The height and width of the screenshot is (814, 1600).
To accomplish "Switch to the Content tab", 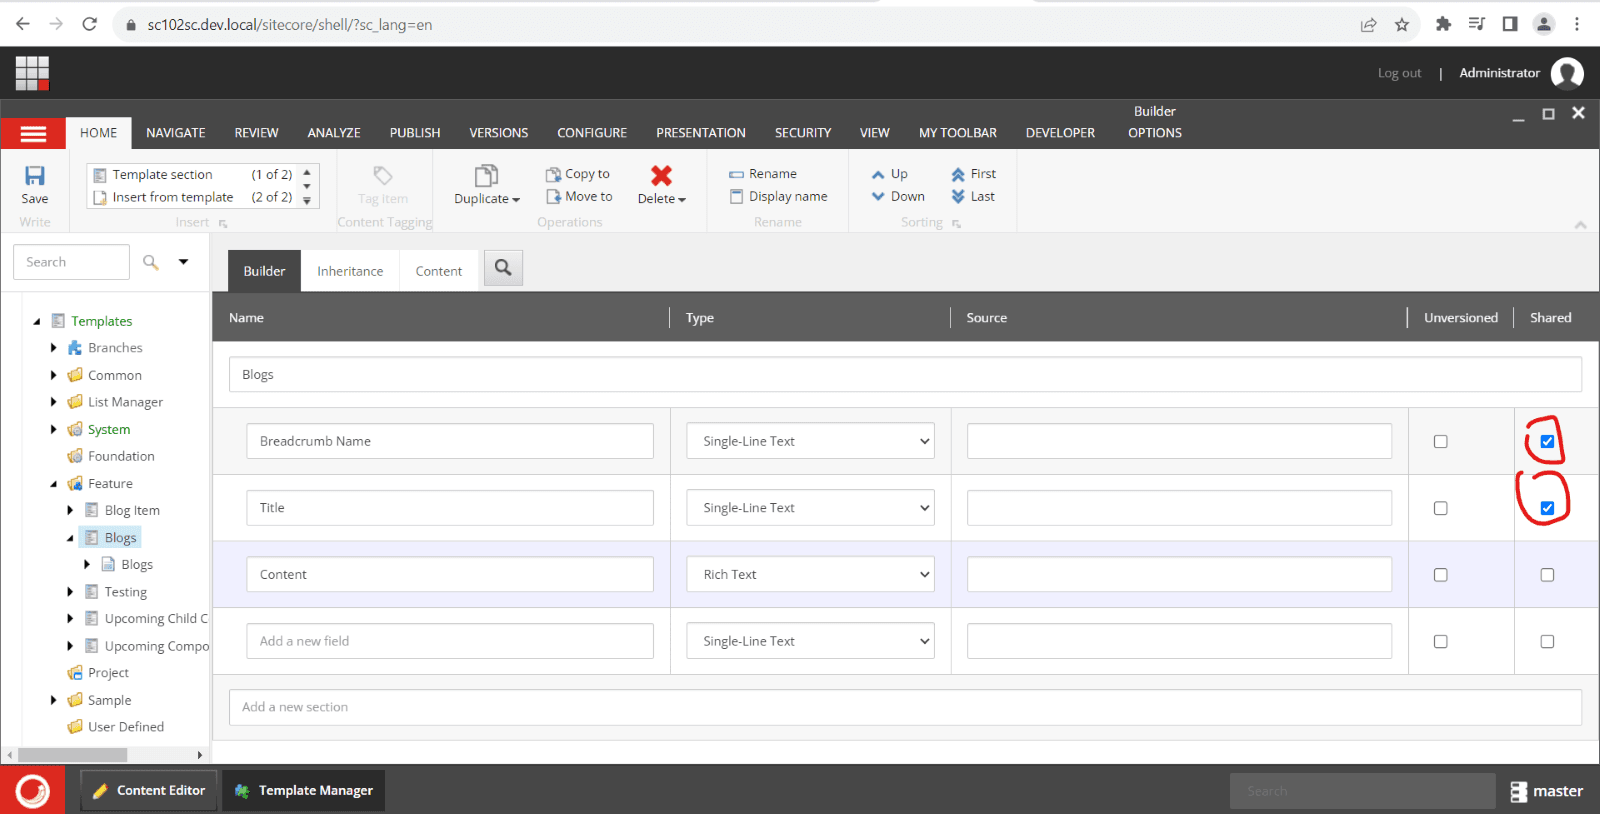I will click(x=439, y=271).
